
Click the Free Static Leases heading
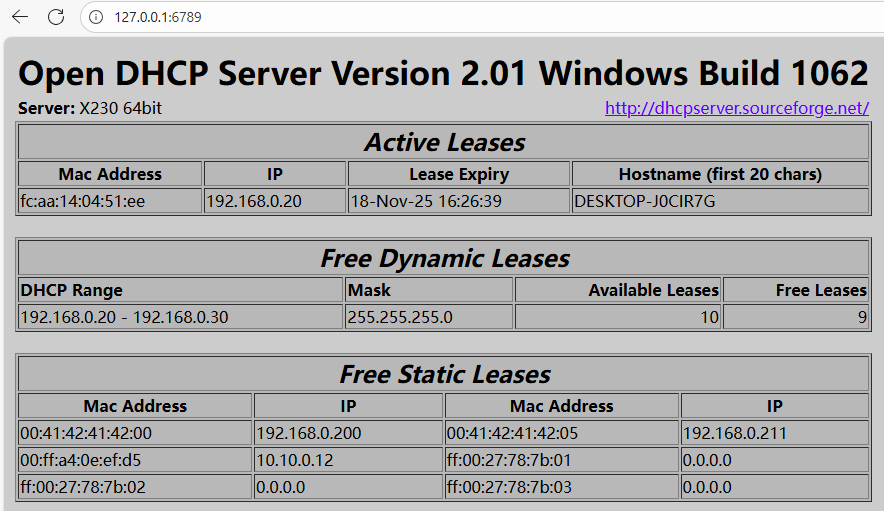point(444,374)
